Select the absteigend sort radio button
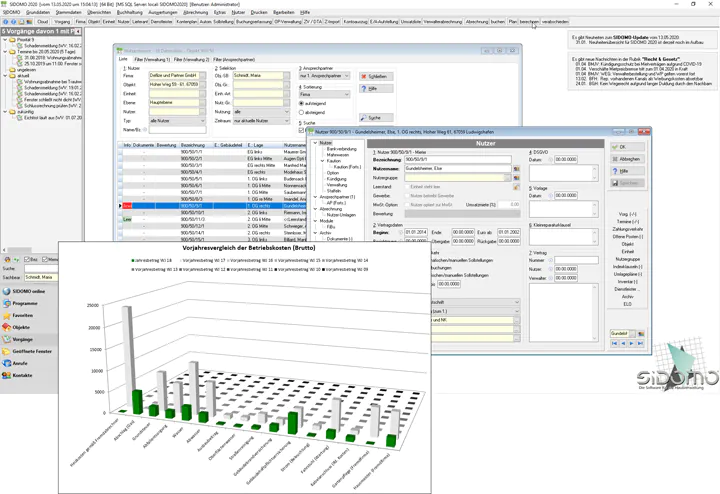Image resolution: width=720 pixels, height=494 pixels. 302,112
